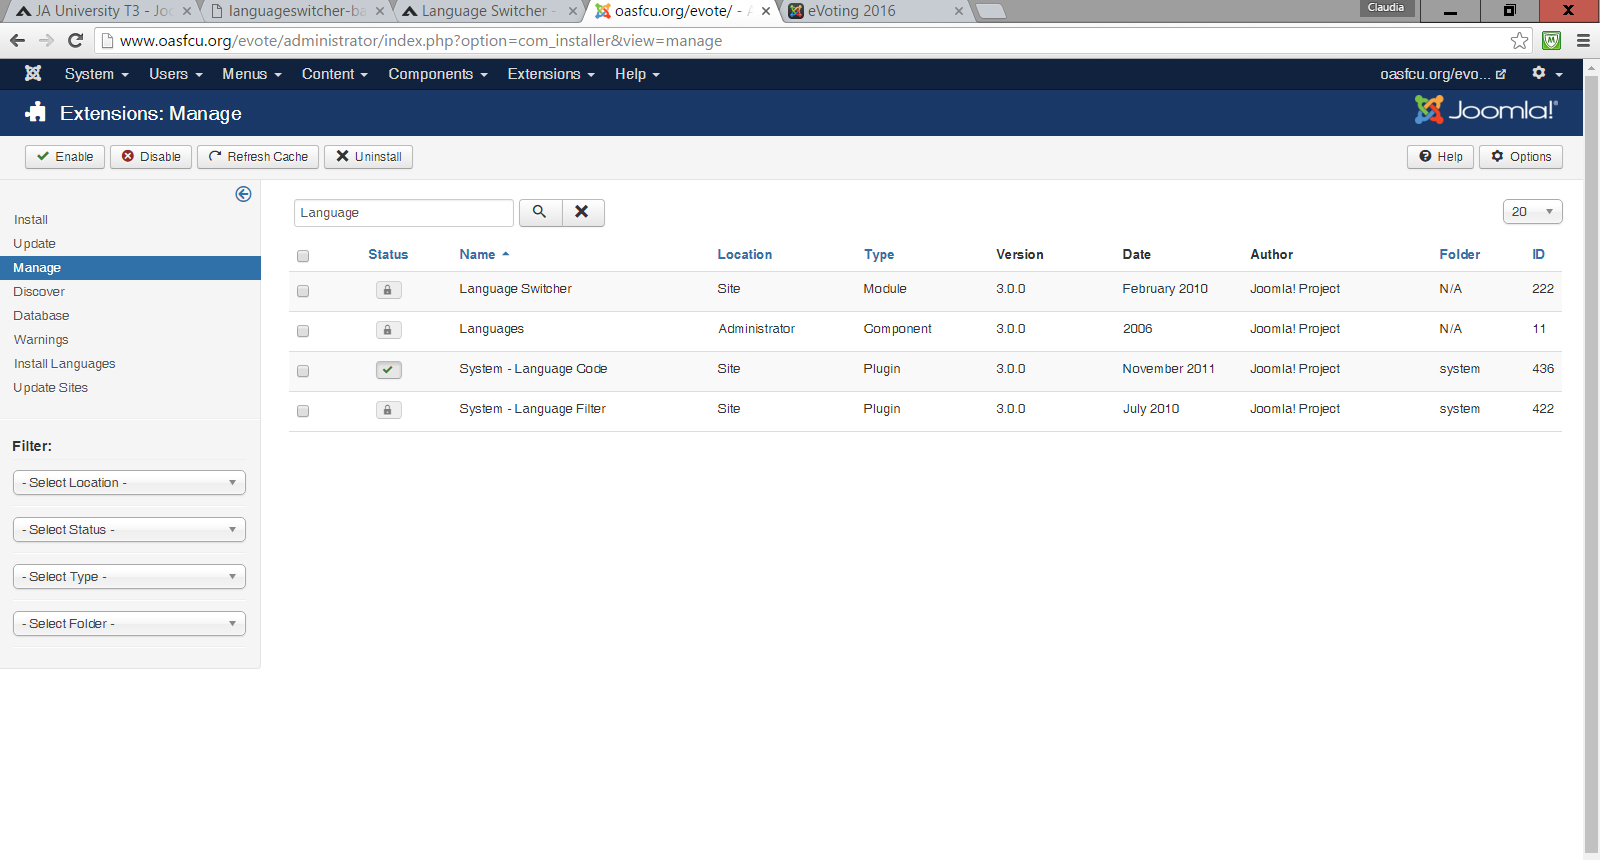Click the Joomla! brand logo on right
Screen dimensions: 1600x860
point(1486,110)
